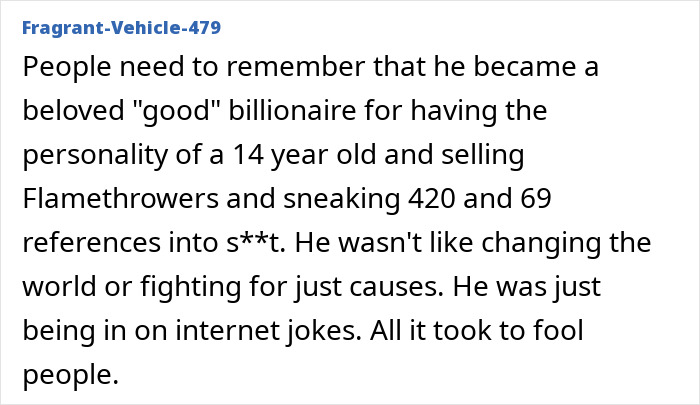
Task: Click the final word "people." in last line
Action: [x=71, y=375]
